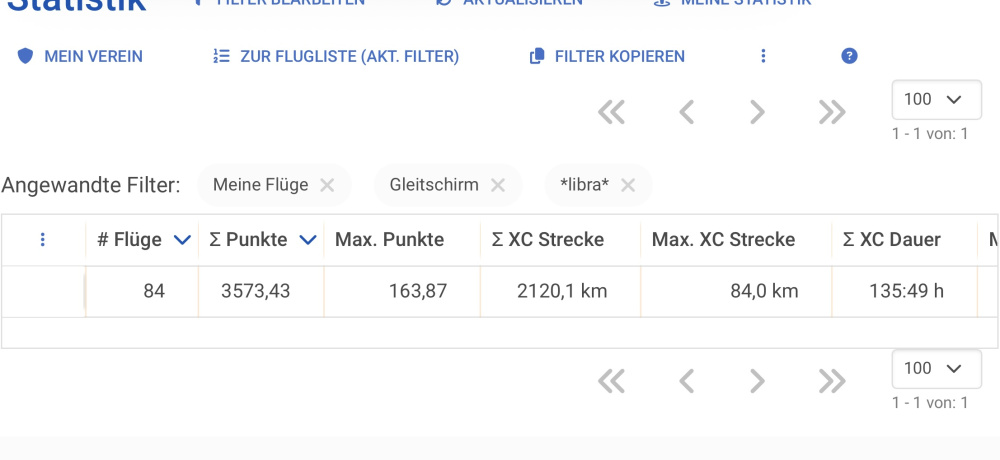
Task: Remove the *libra* filter chip
Action: pos(628,185)
